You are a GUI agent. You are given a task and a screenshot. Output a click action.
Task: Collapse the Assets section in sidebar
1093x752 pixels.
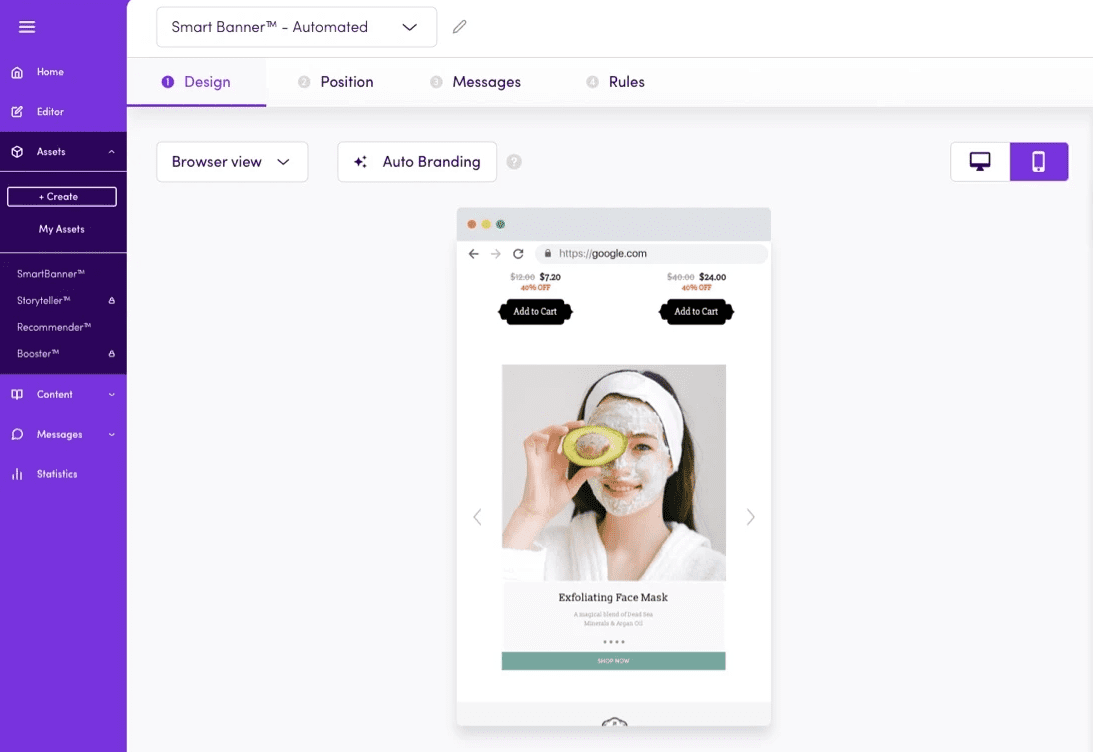click(111, 152)
